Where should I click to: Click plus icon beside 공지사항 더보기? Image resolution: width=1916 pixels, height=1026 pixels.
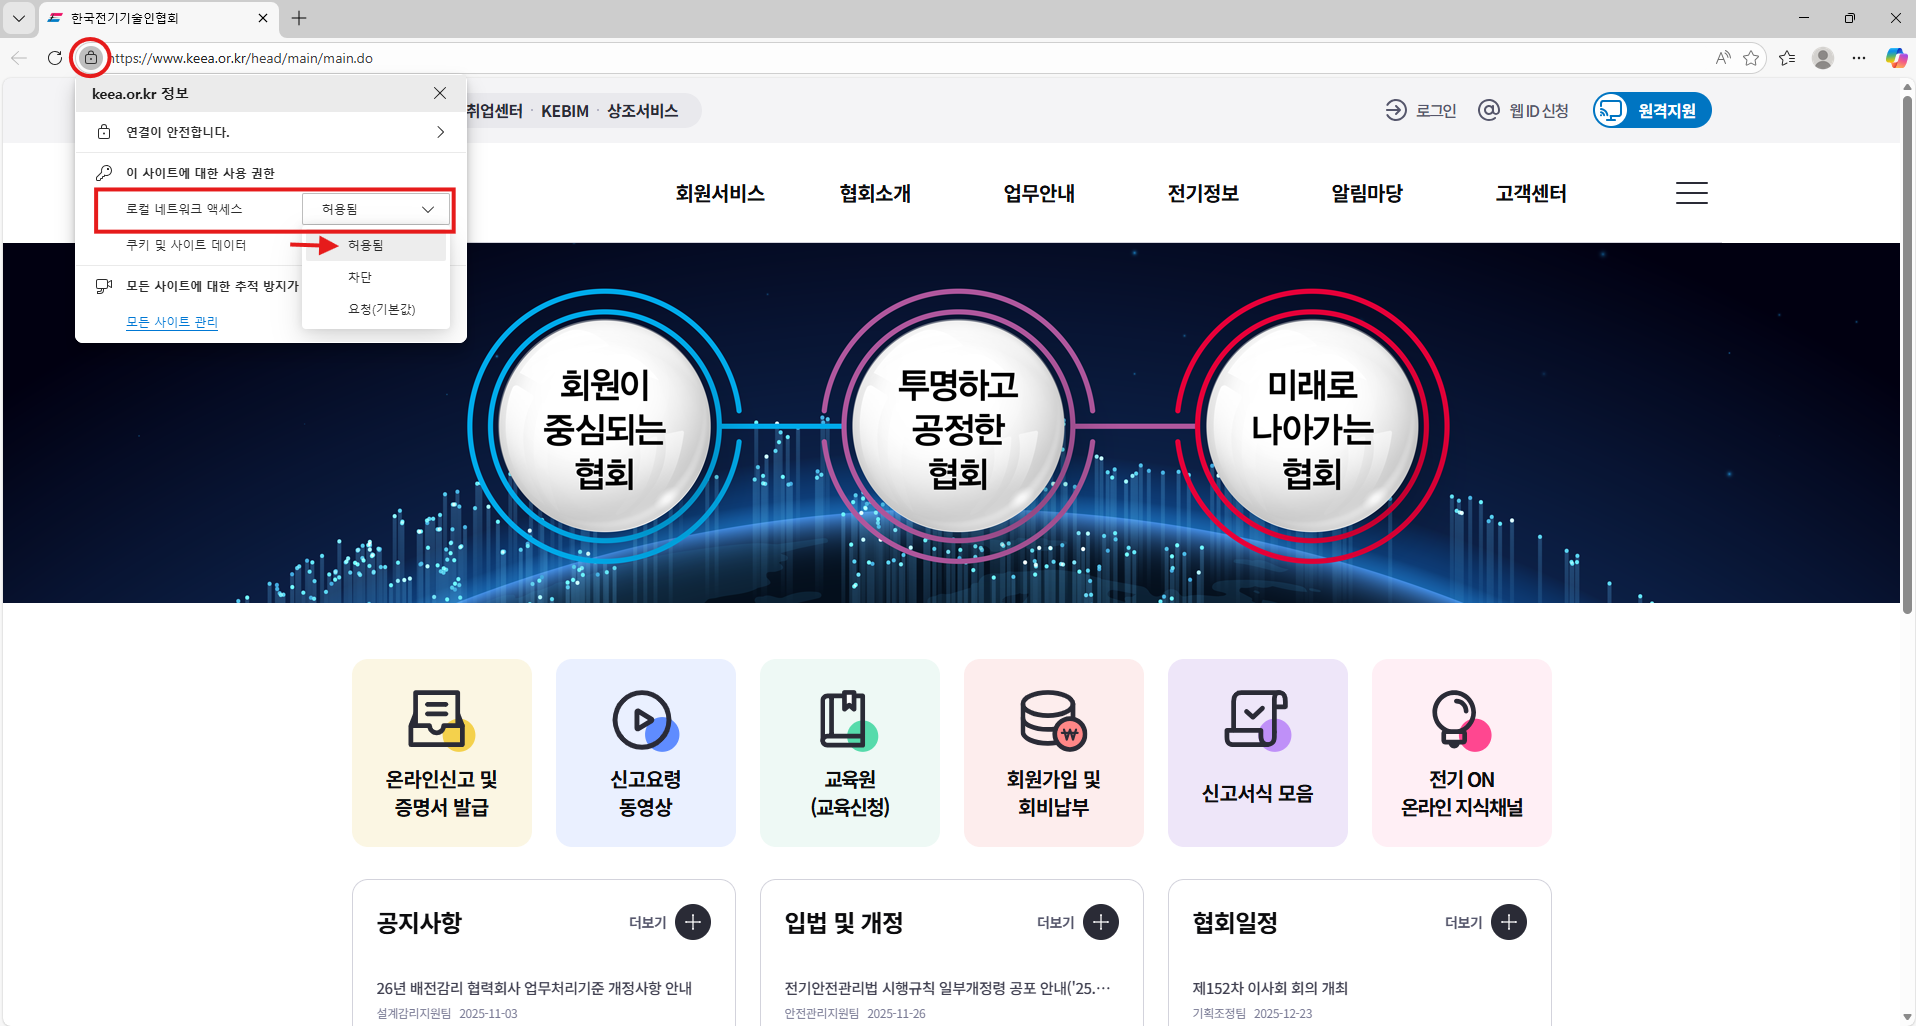[692, 922]
